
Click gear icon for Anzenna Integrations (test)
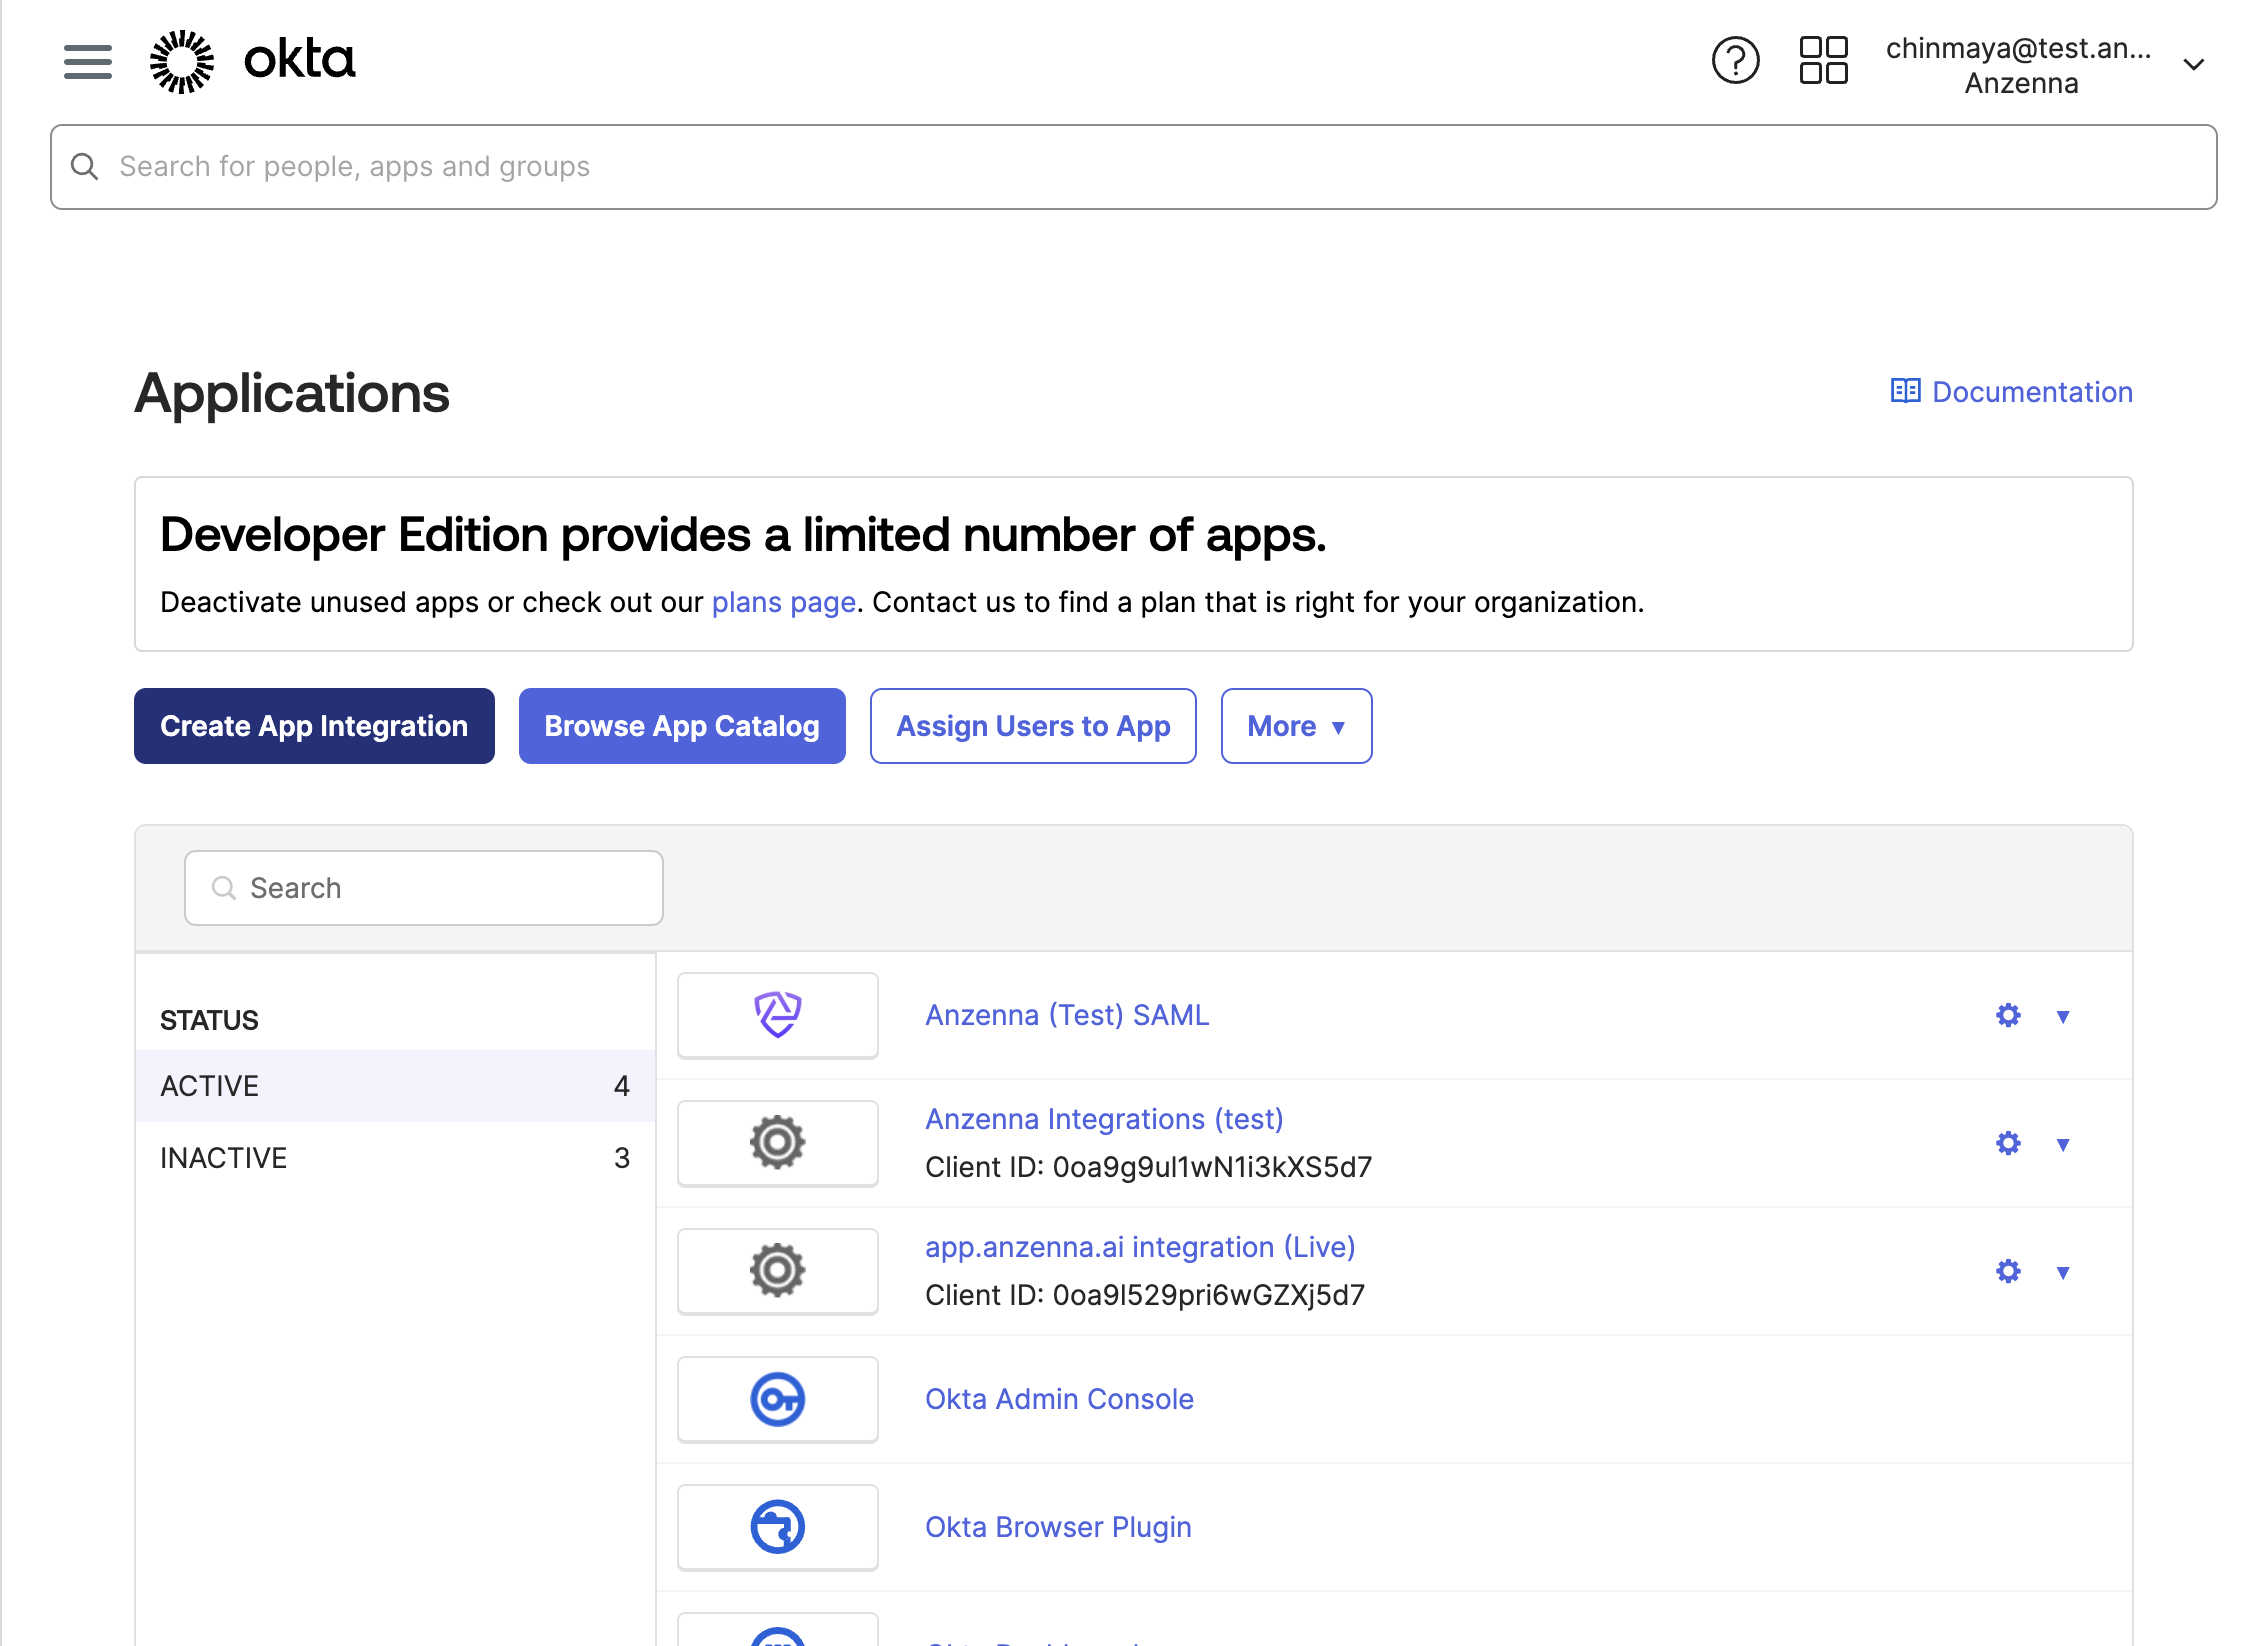tap(2008, 1144)
